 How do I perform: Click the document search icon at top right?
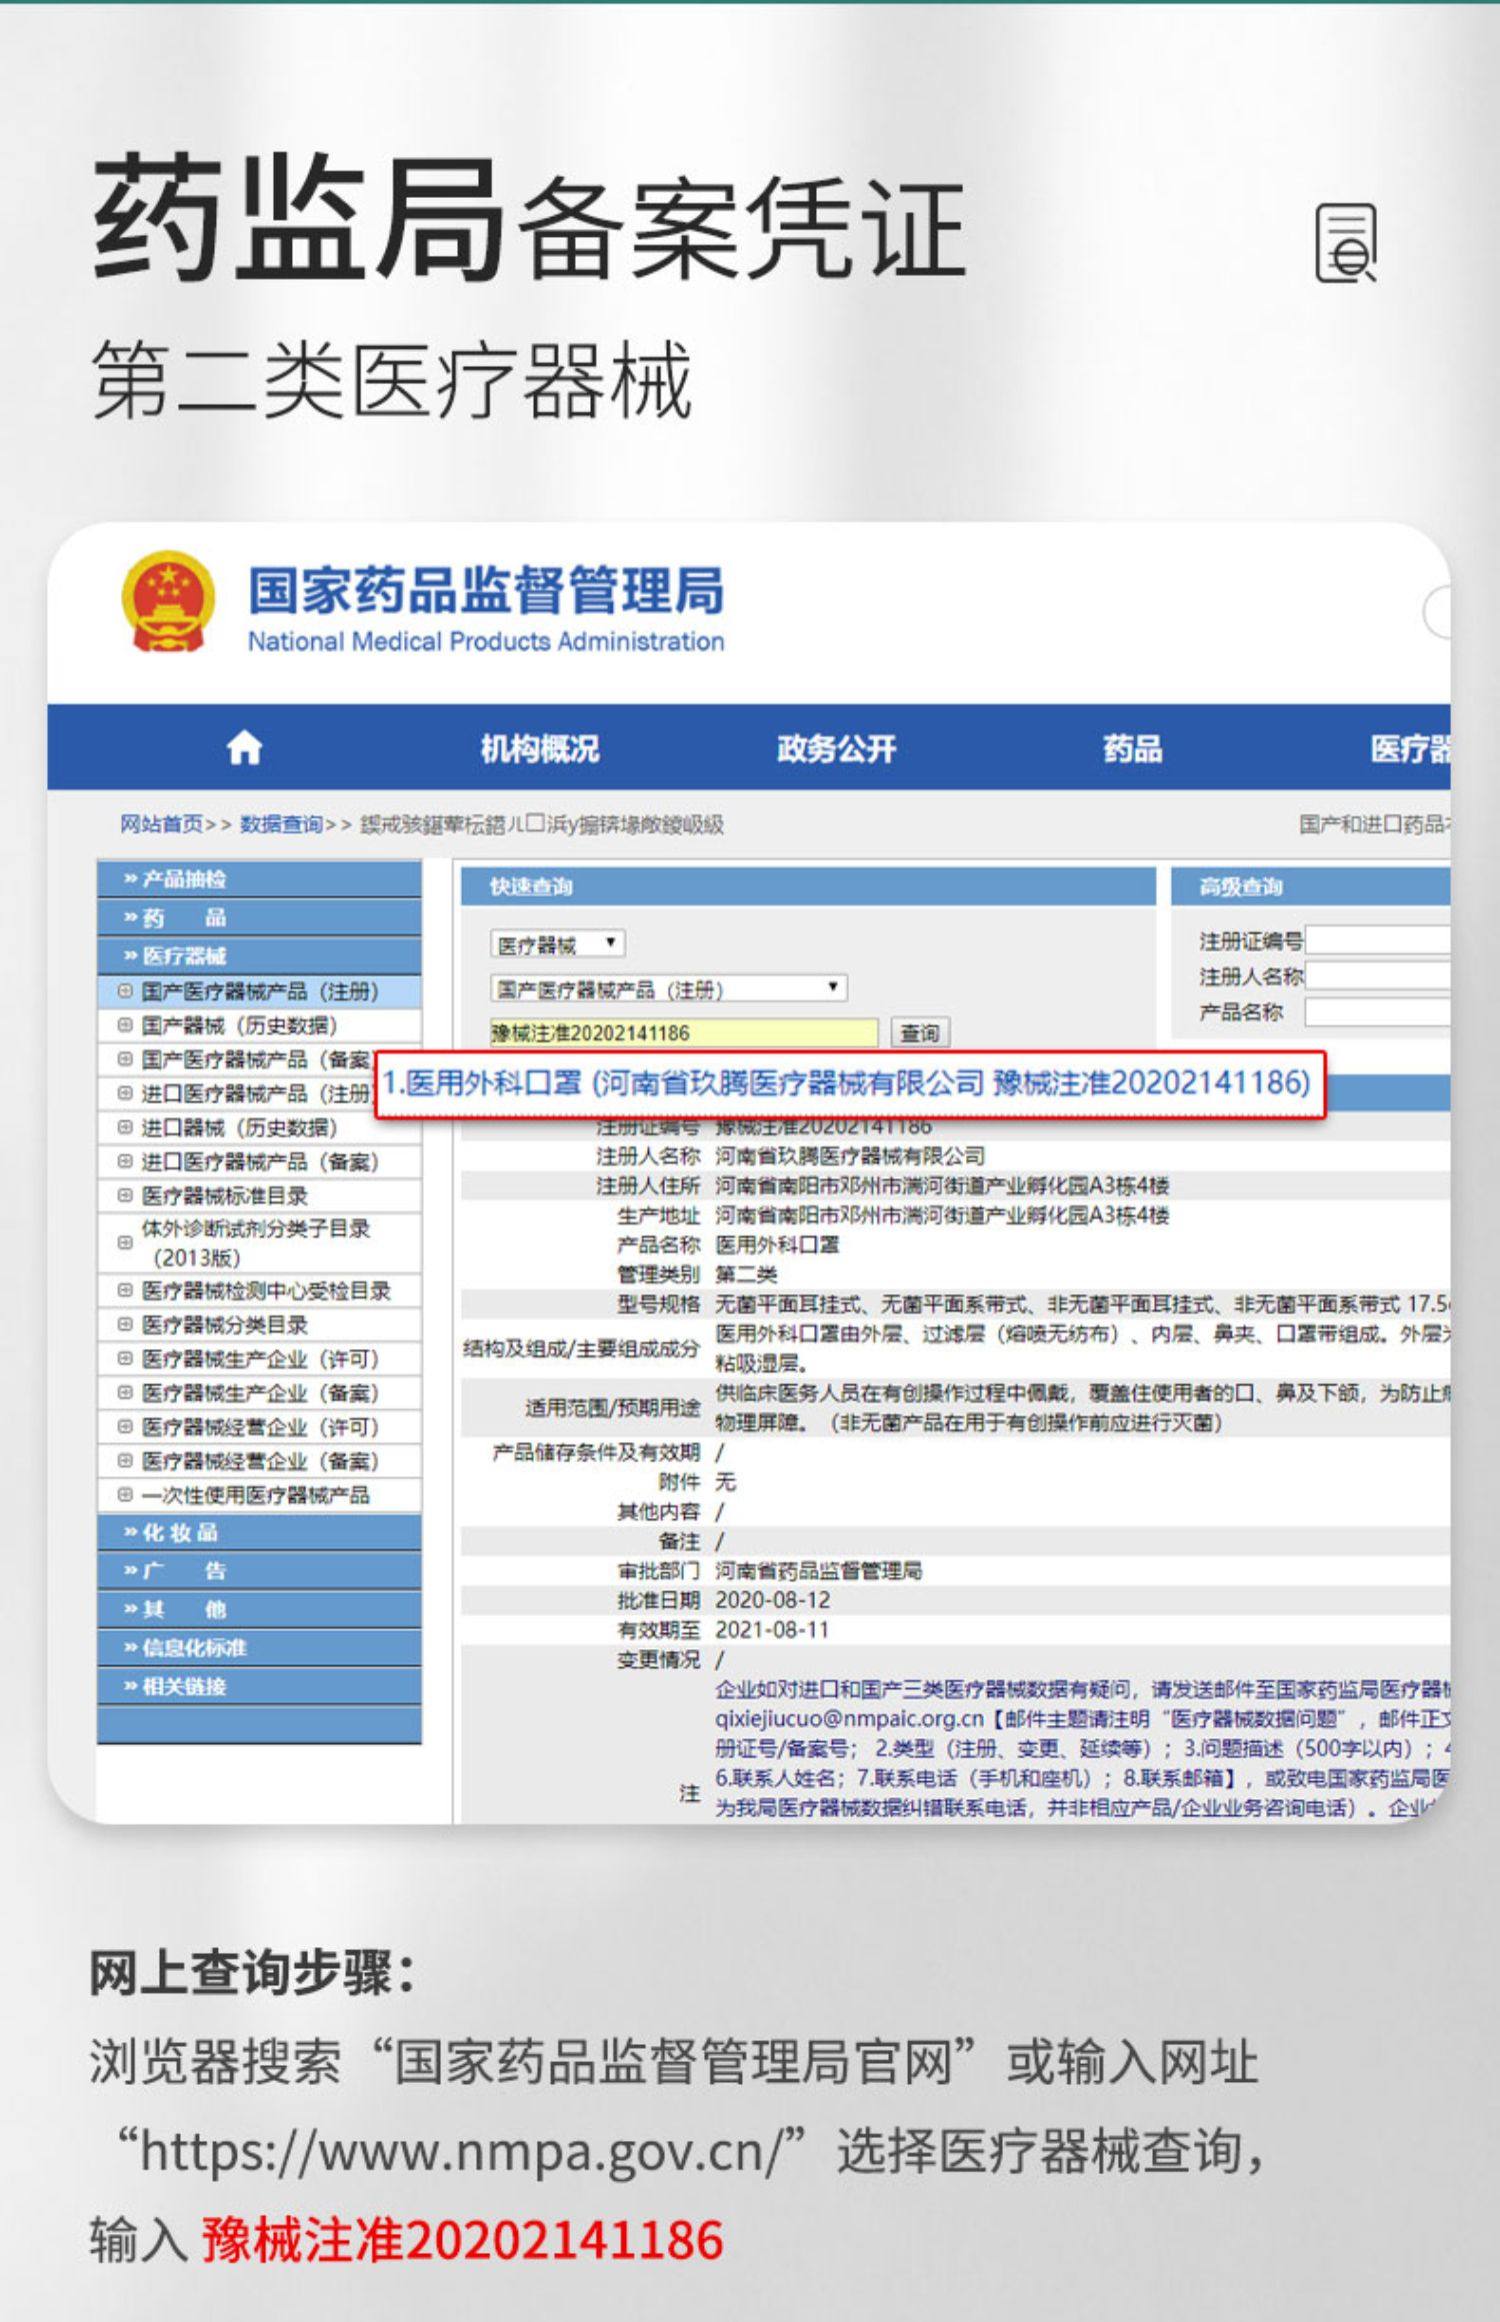(1345, 243)
